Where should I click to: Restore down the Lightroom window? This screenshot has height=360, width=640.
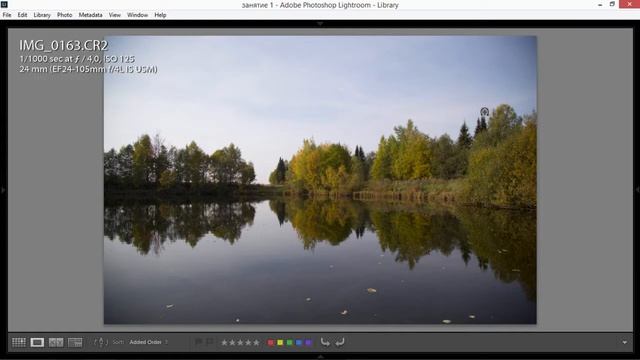[x=612, y=4]
